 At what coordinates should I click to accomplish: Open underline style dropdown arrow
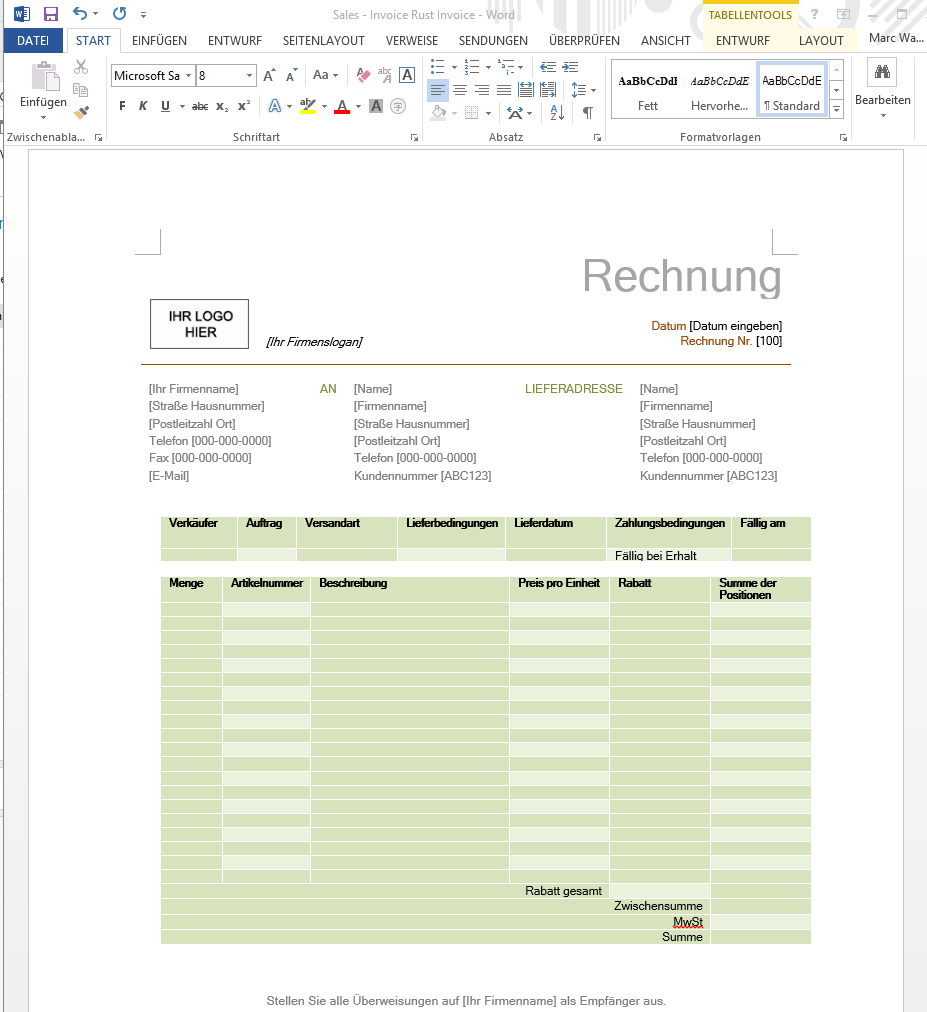click(182, 106)
